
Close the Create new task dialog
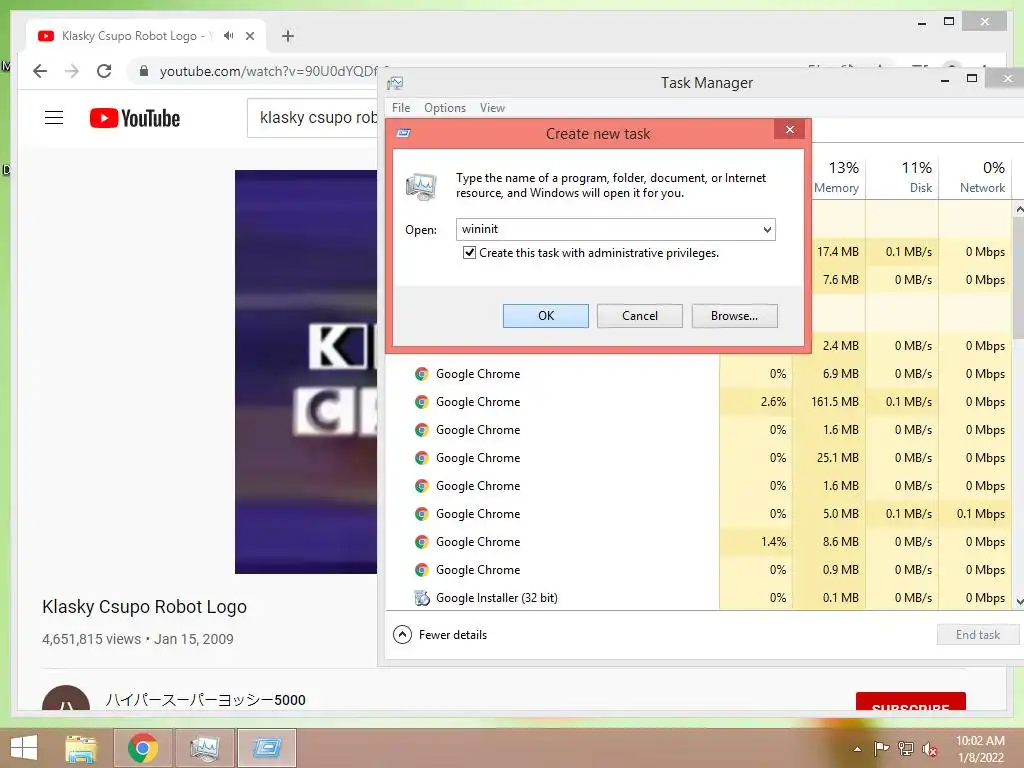coord(790,129)
